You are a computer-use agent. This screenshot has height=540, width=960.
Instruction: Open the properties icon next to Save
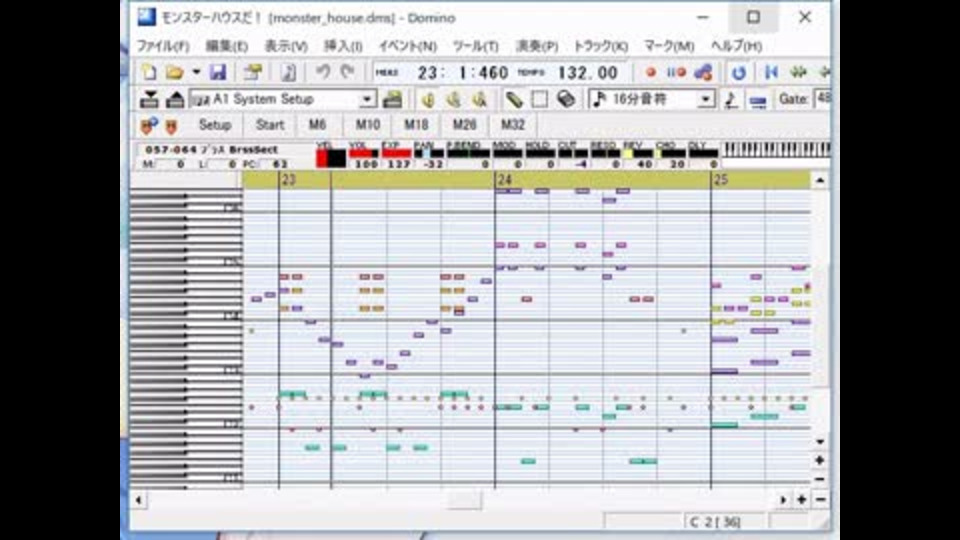click(253, 72)
